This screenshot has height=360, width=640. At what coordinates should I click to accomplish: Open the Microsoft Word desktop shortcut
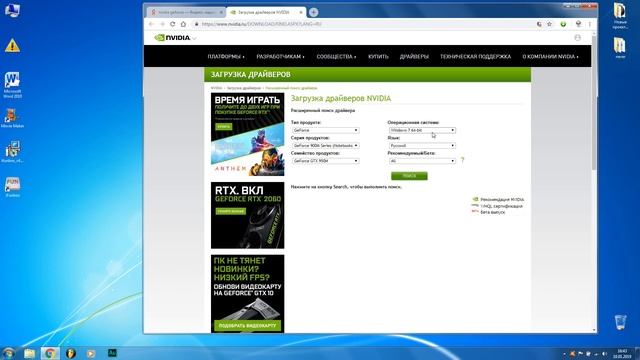pos(12,85)
